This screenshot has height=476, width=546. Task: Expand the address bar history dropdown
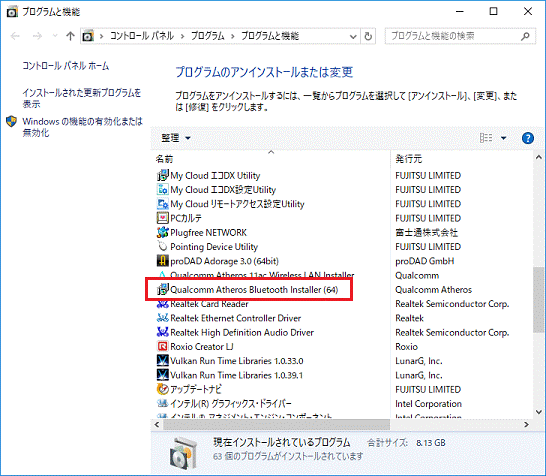tap(353, 36)
